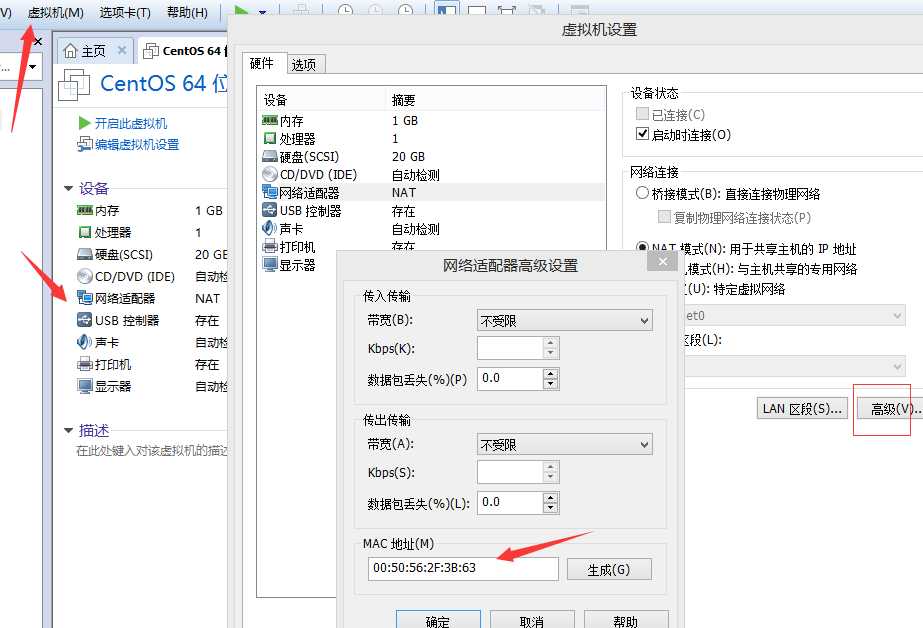Close the 网络适配器高级设置 dialog
Viewport: 923px width, 628px height.
[x=662, y=261]
